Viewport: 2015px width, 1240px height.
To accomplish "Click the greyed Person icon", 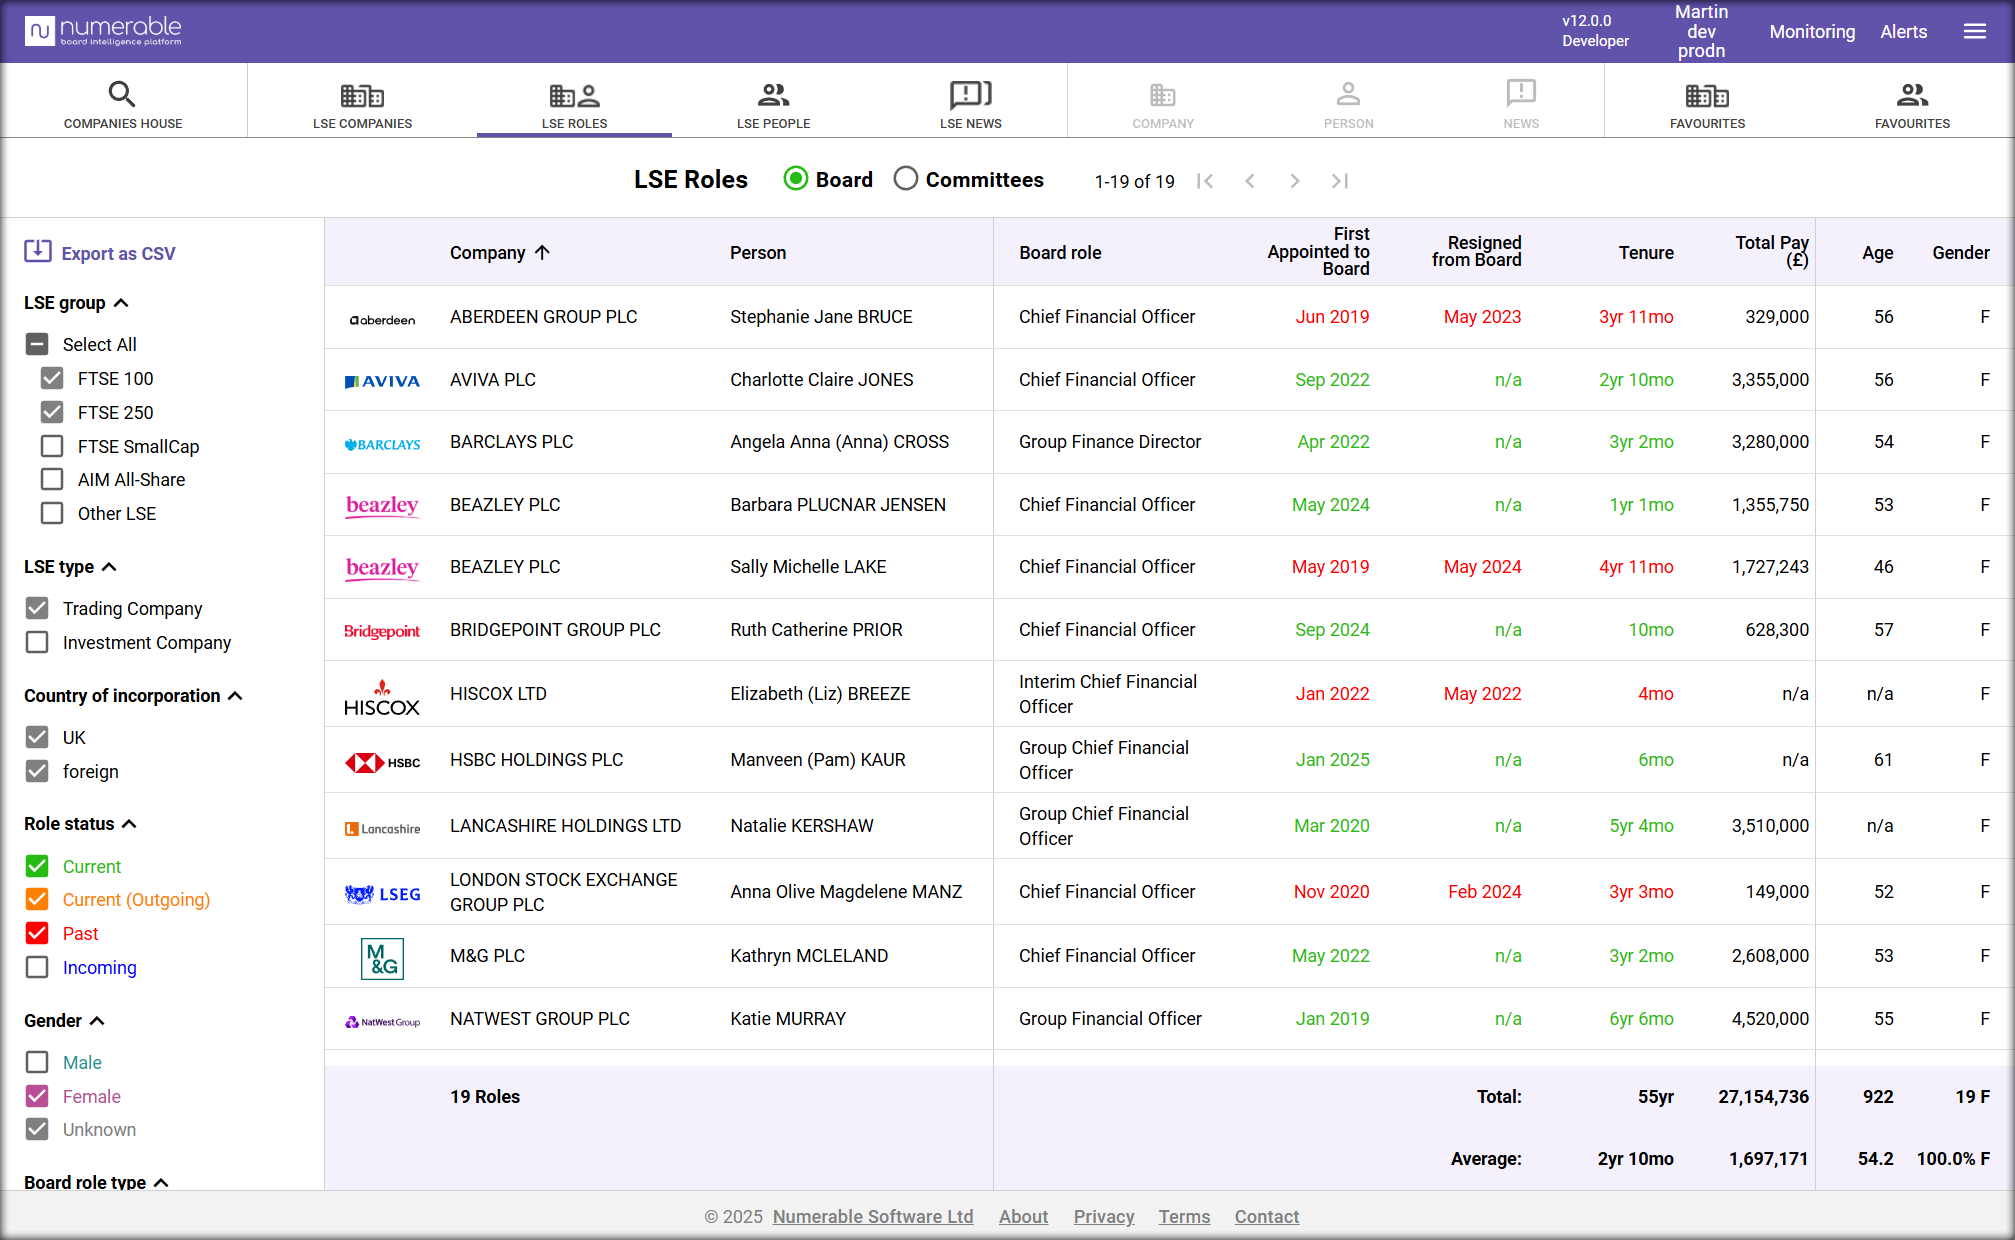I will coord(1348,95).
